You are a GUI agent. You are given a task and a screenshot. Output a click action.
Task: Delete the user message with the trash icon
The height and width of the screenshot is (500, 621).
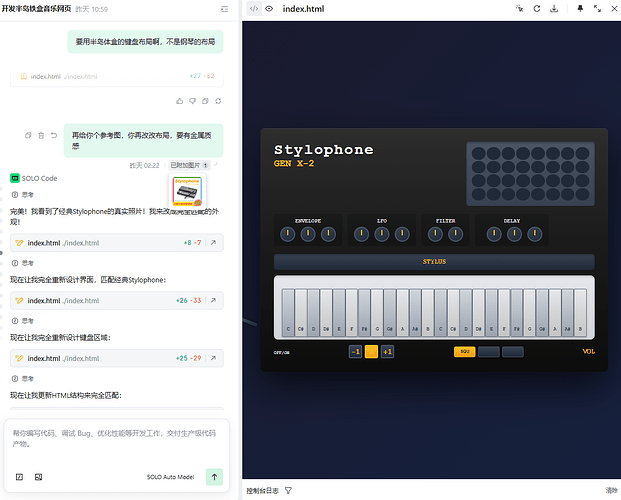[41, 135]
